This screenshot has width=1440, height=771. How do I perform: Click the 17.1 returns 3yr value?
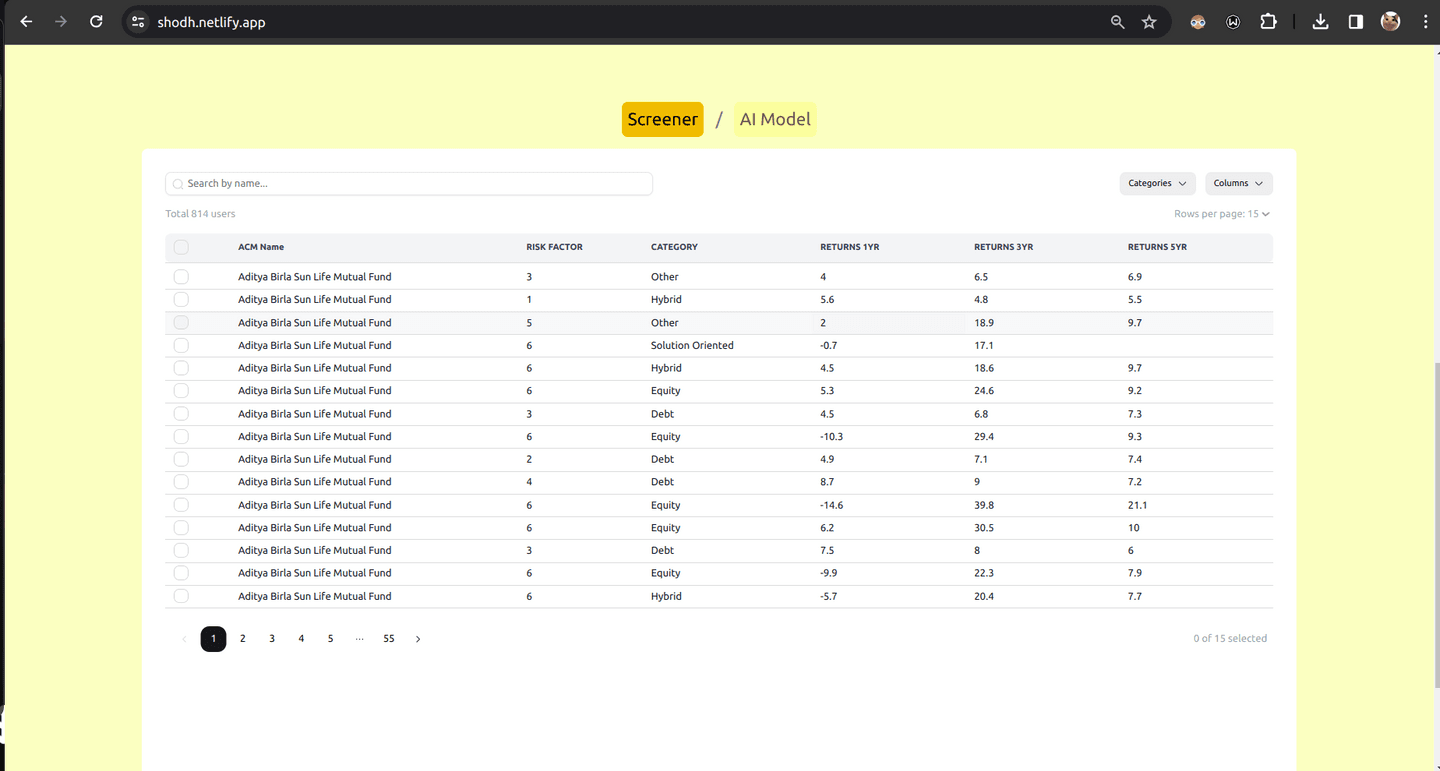tap(983, 345)
